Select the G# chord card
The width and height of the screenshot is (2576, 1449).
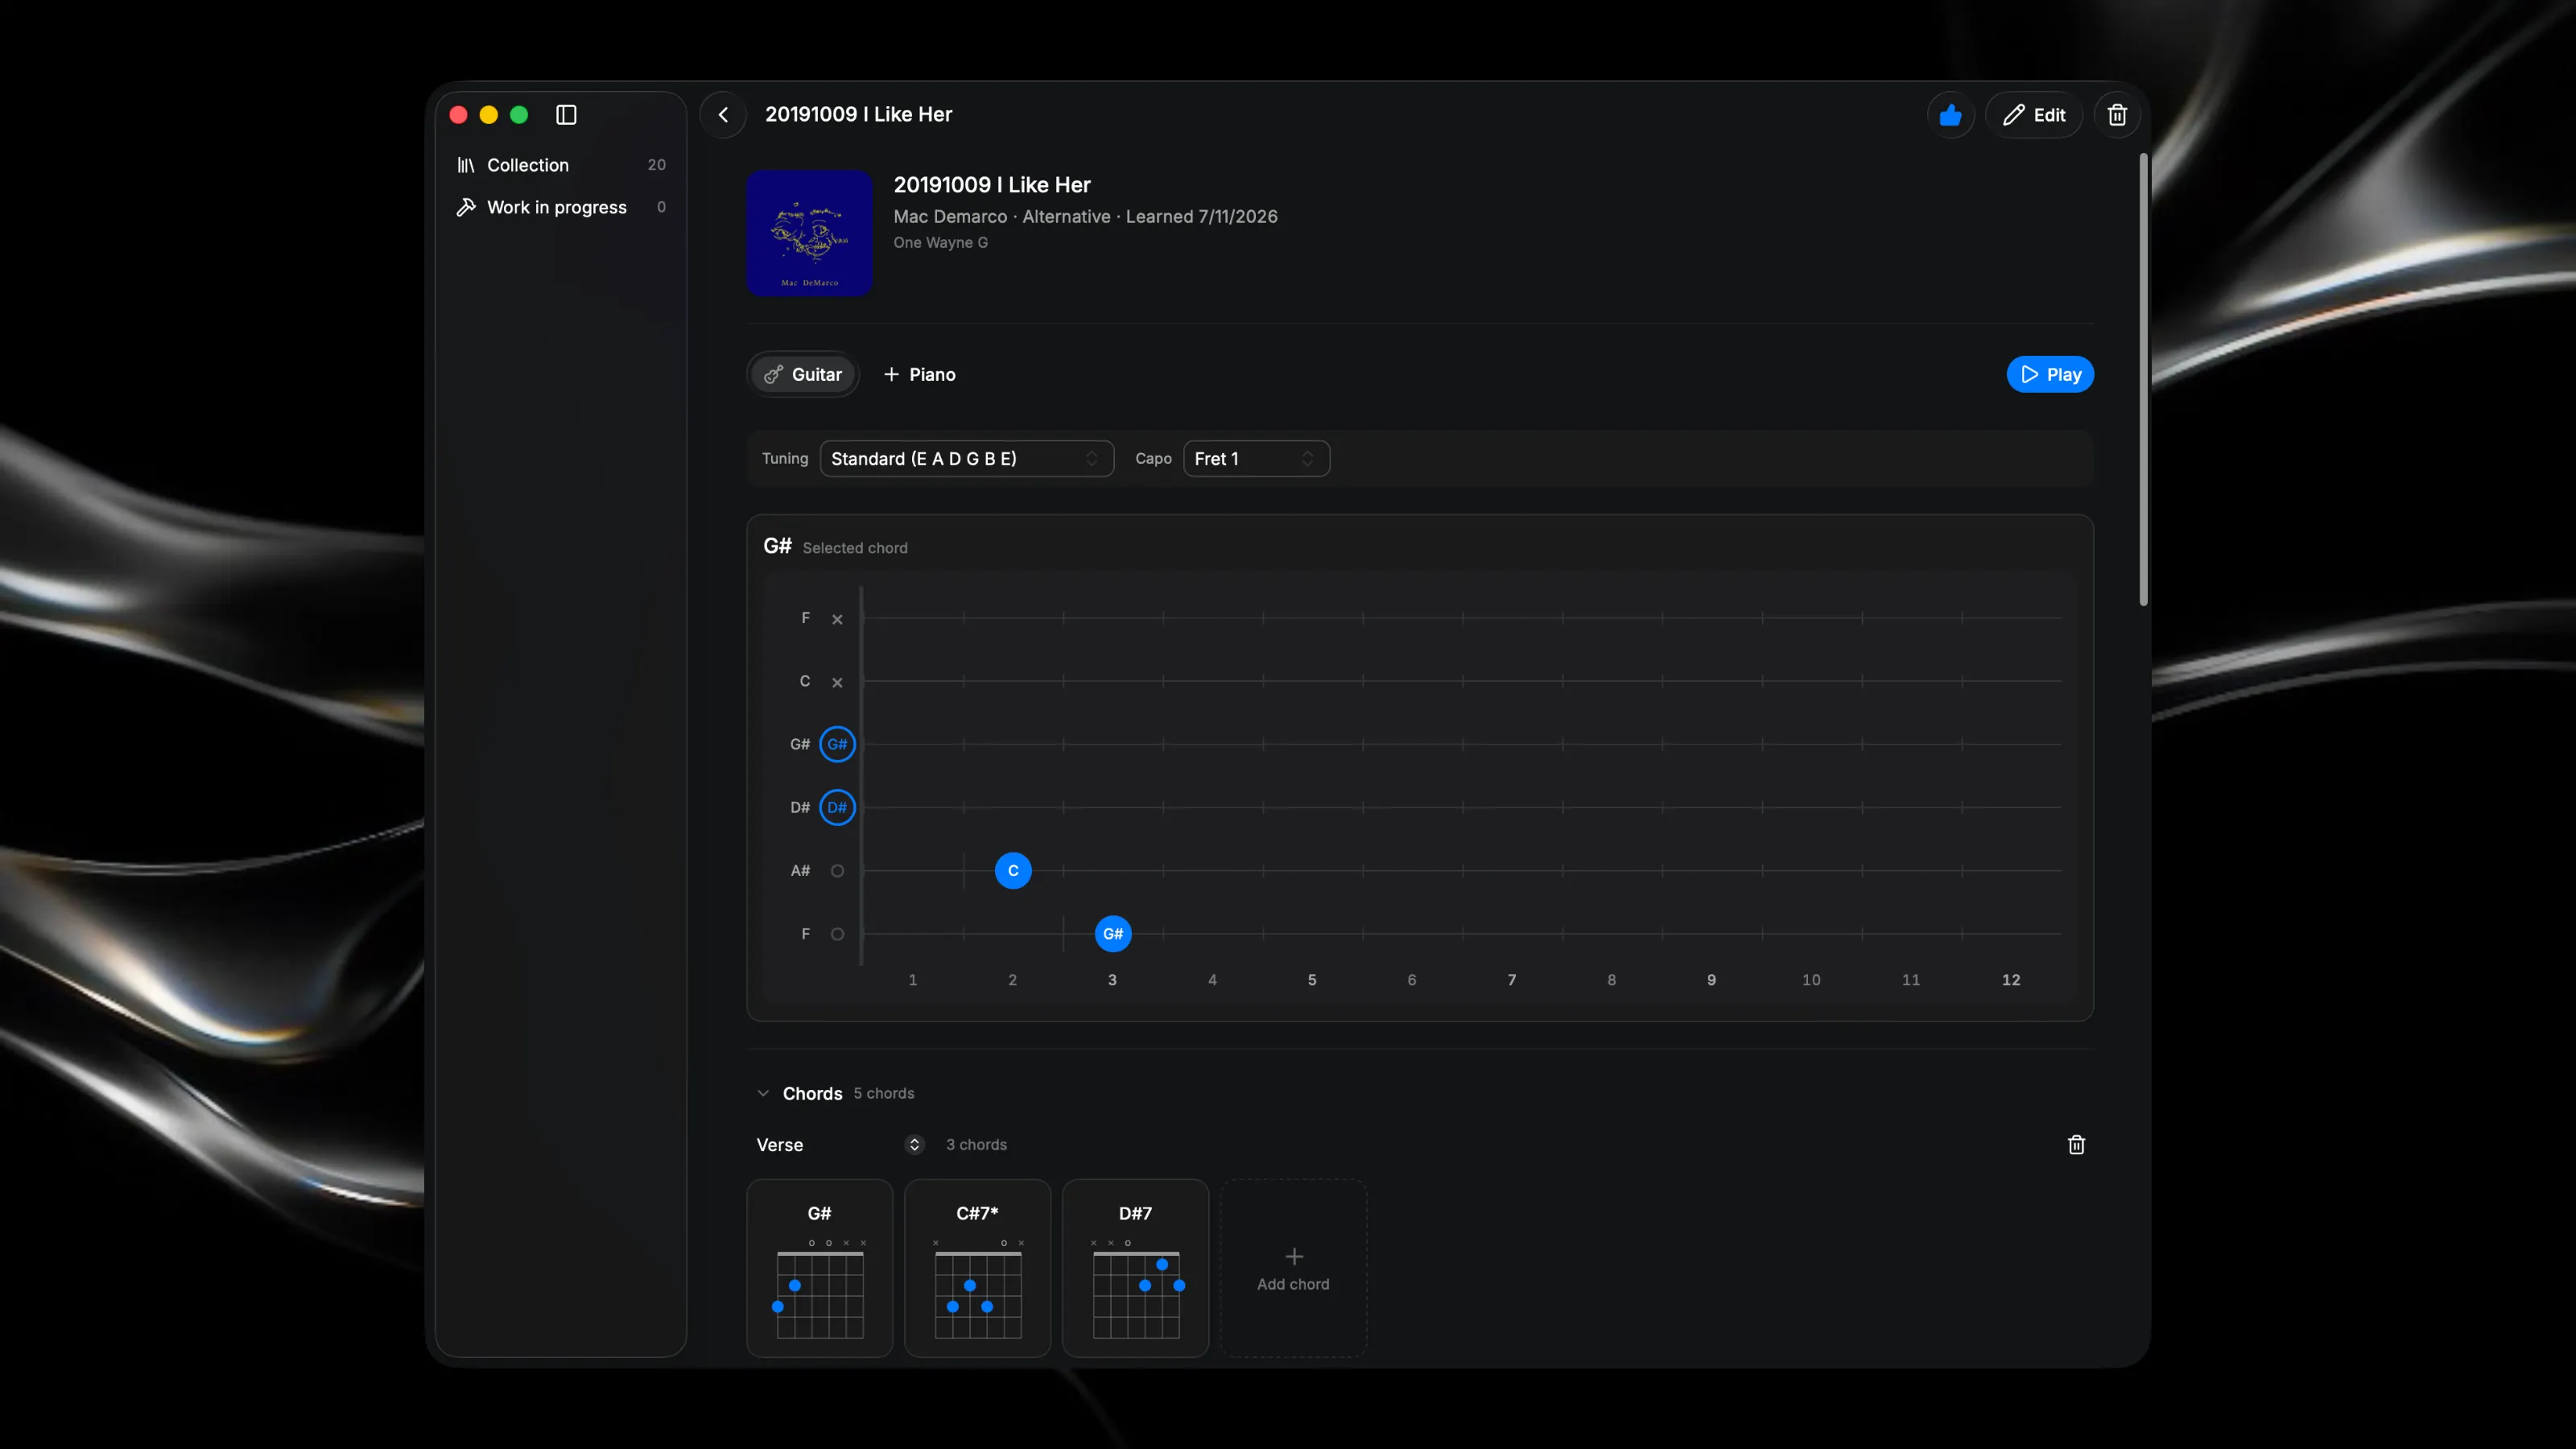[x=819, y=1268]
